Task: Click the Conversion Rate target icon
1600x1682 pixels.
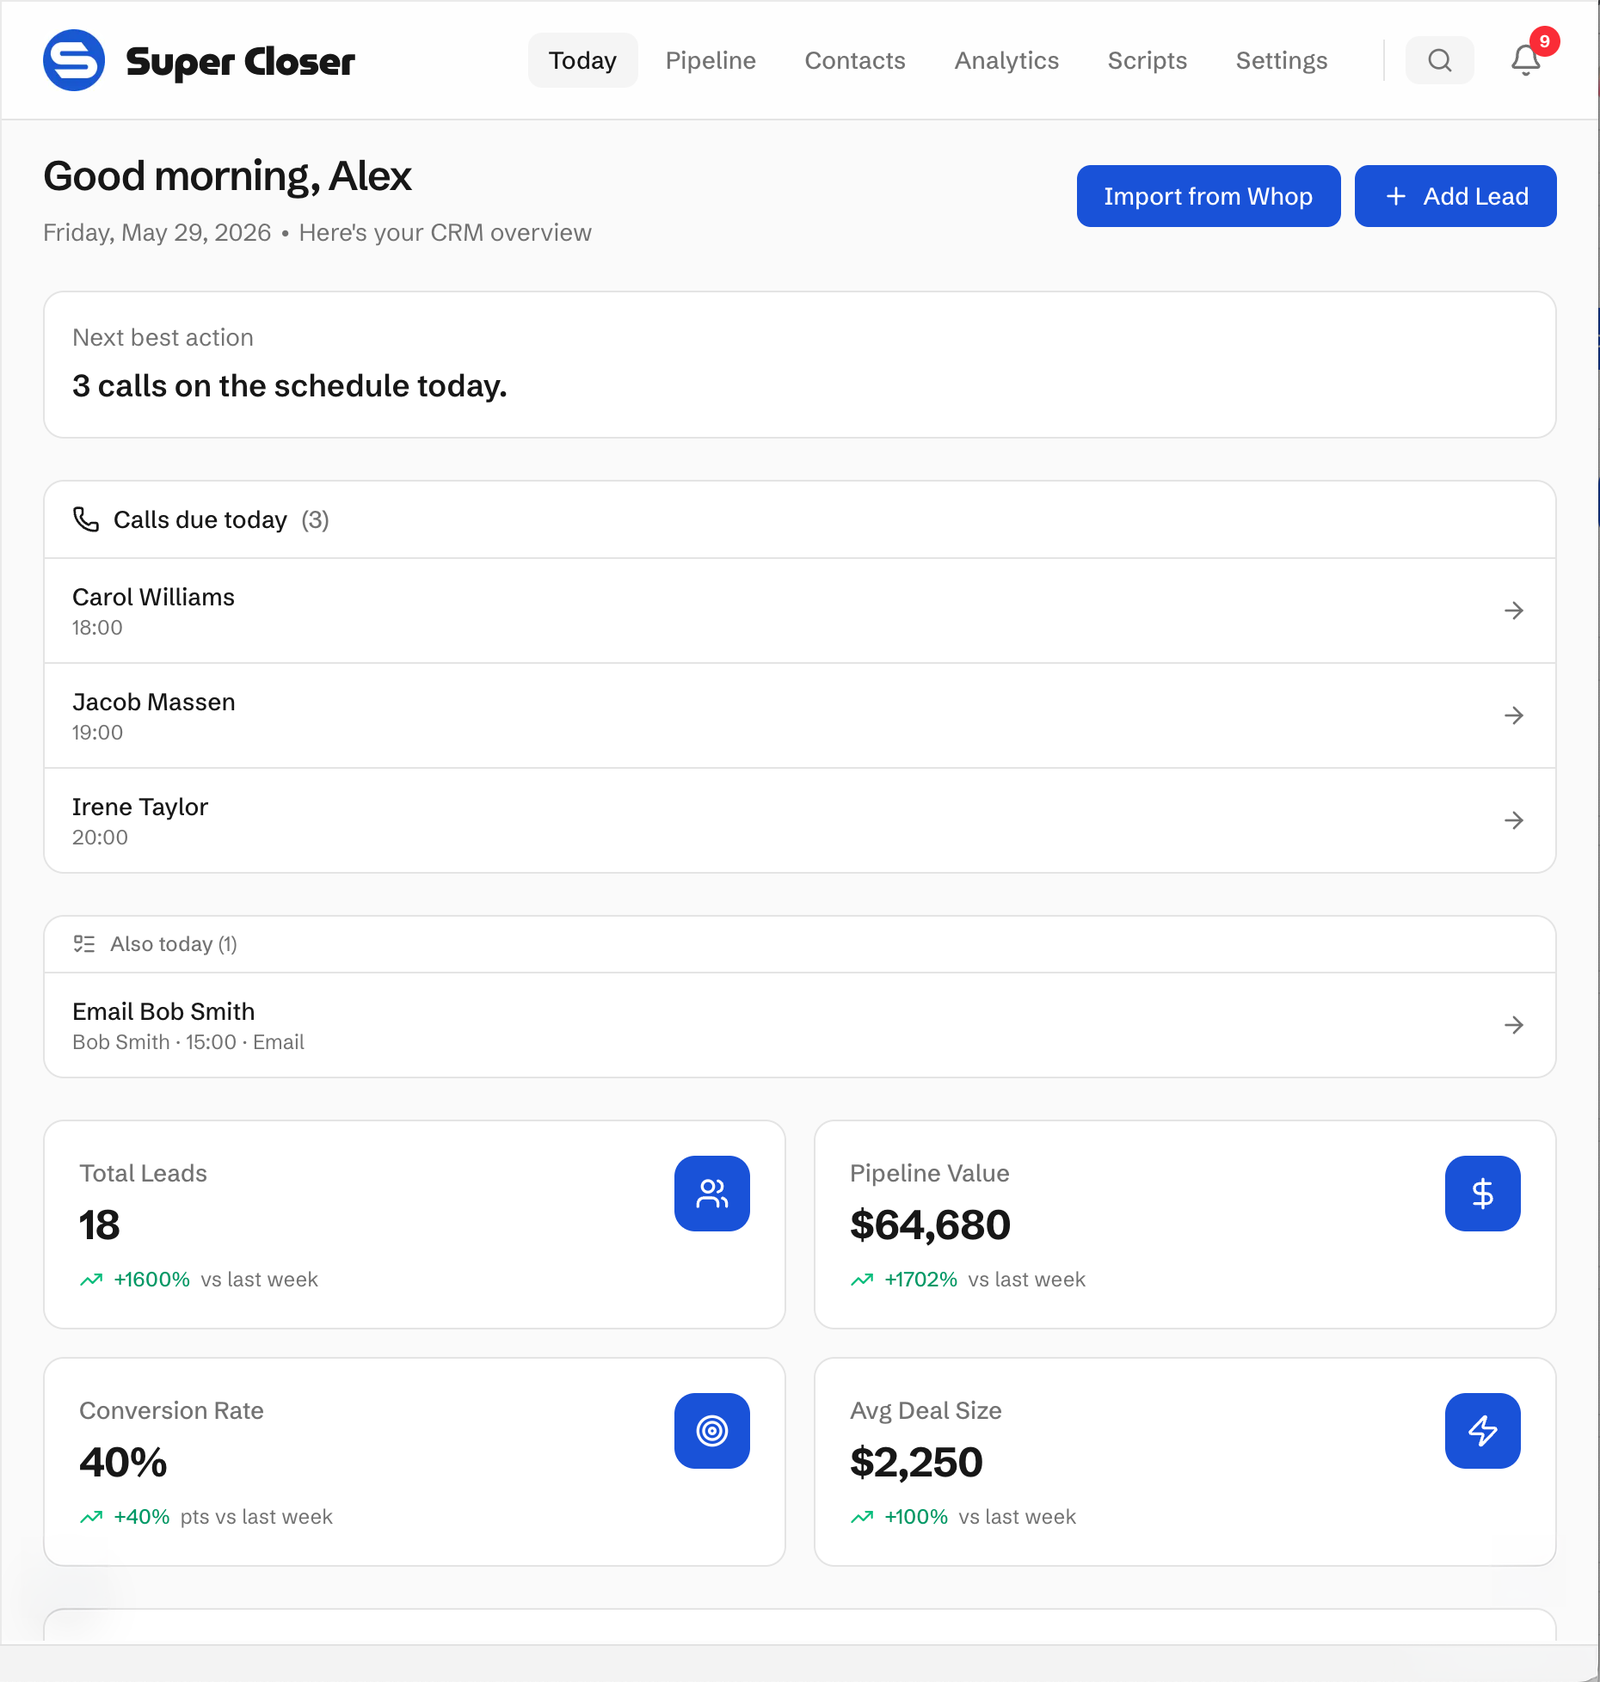Action: [x=712, y=1430]
